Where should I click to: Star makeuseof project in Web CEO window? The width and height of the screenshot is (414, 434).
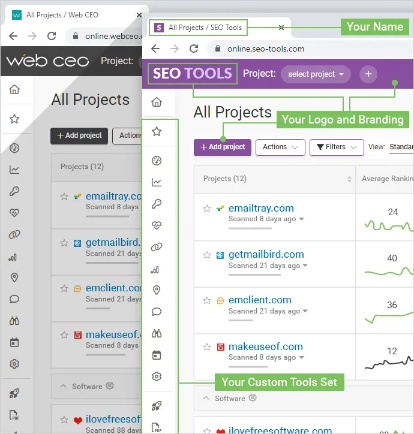coord(64,335)
